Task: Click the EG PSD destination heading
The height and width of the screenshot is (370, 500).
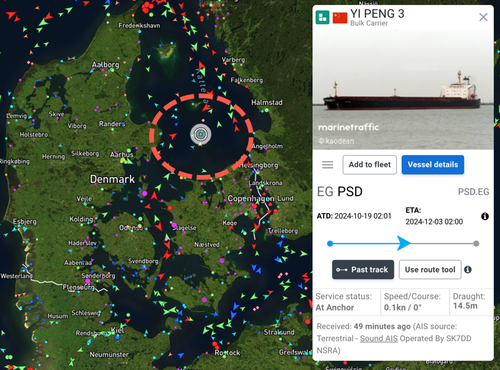Action: coord(339,192)
